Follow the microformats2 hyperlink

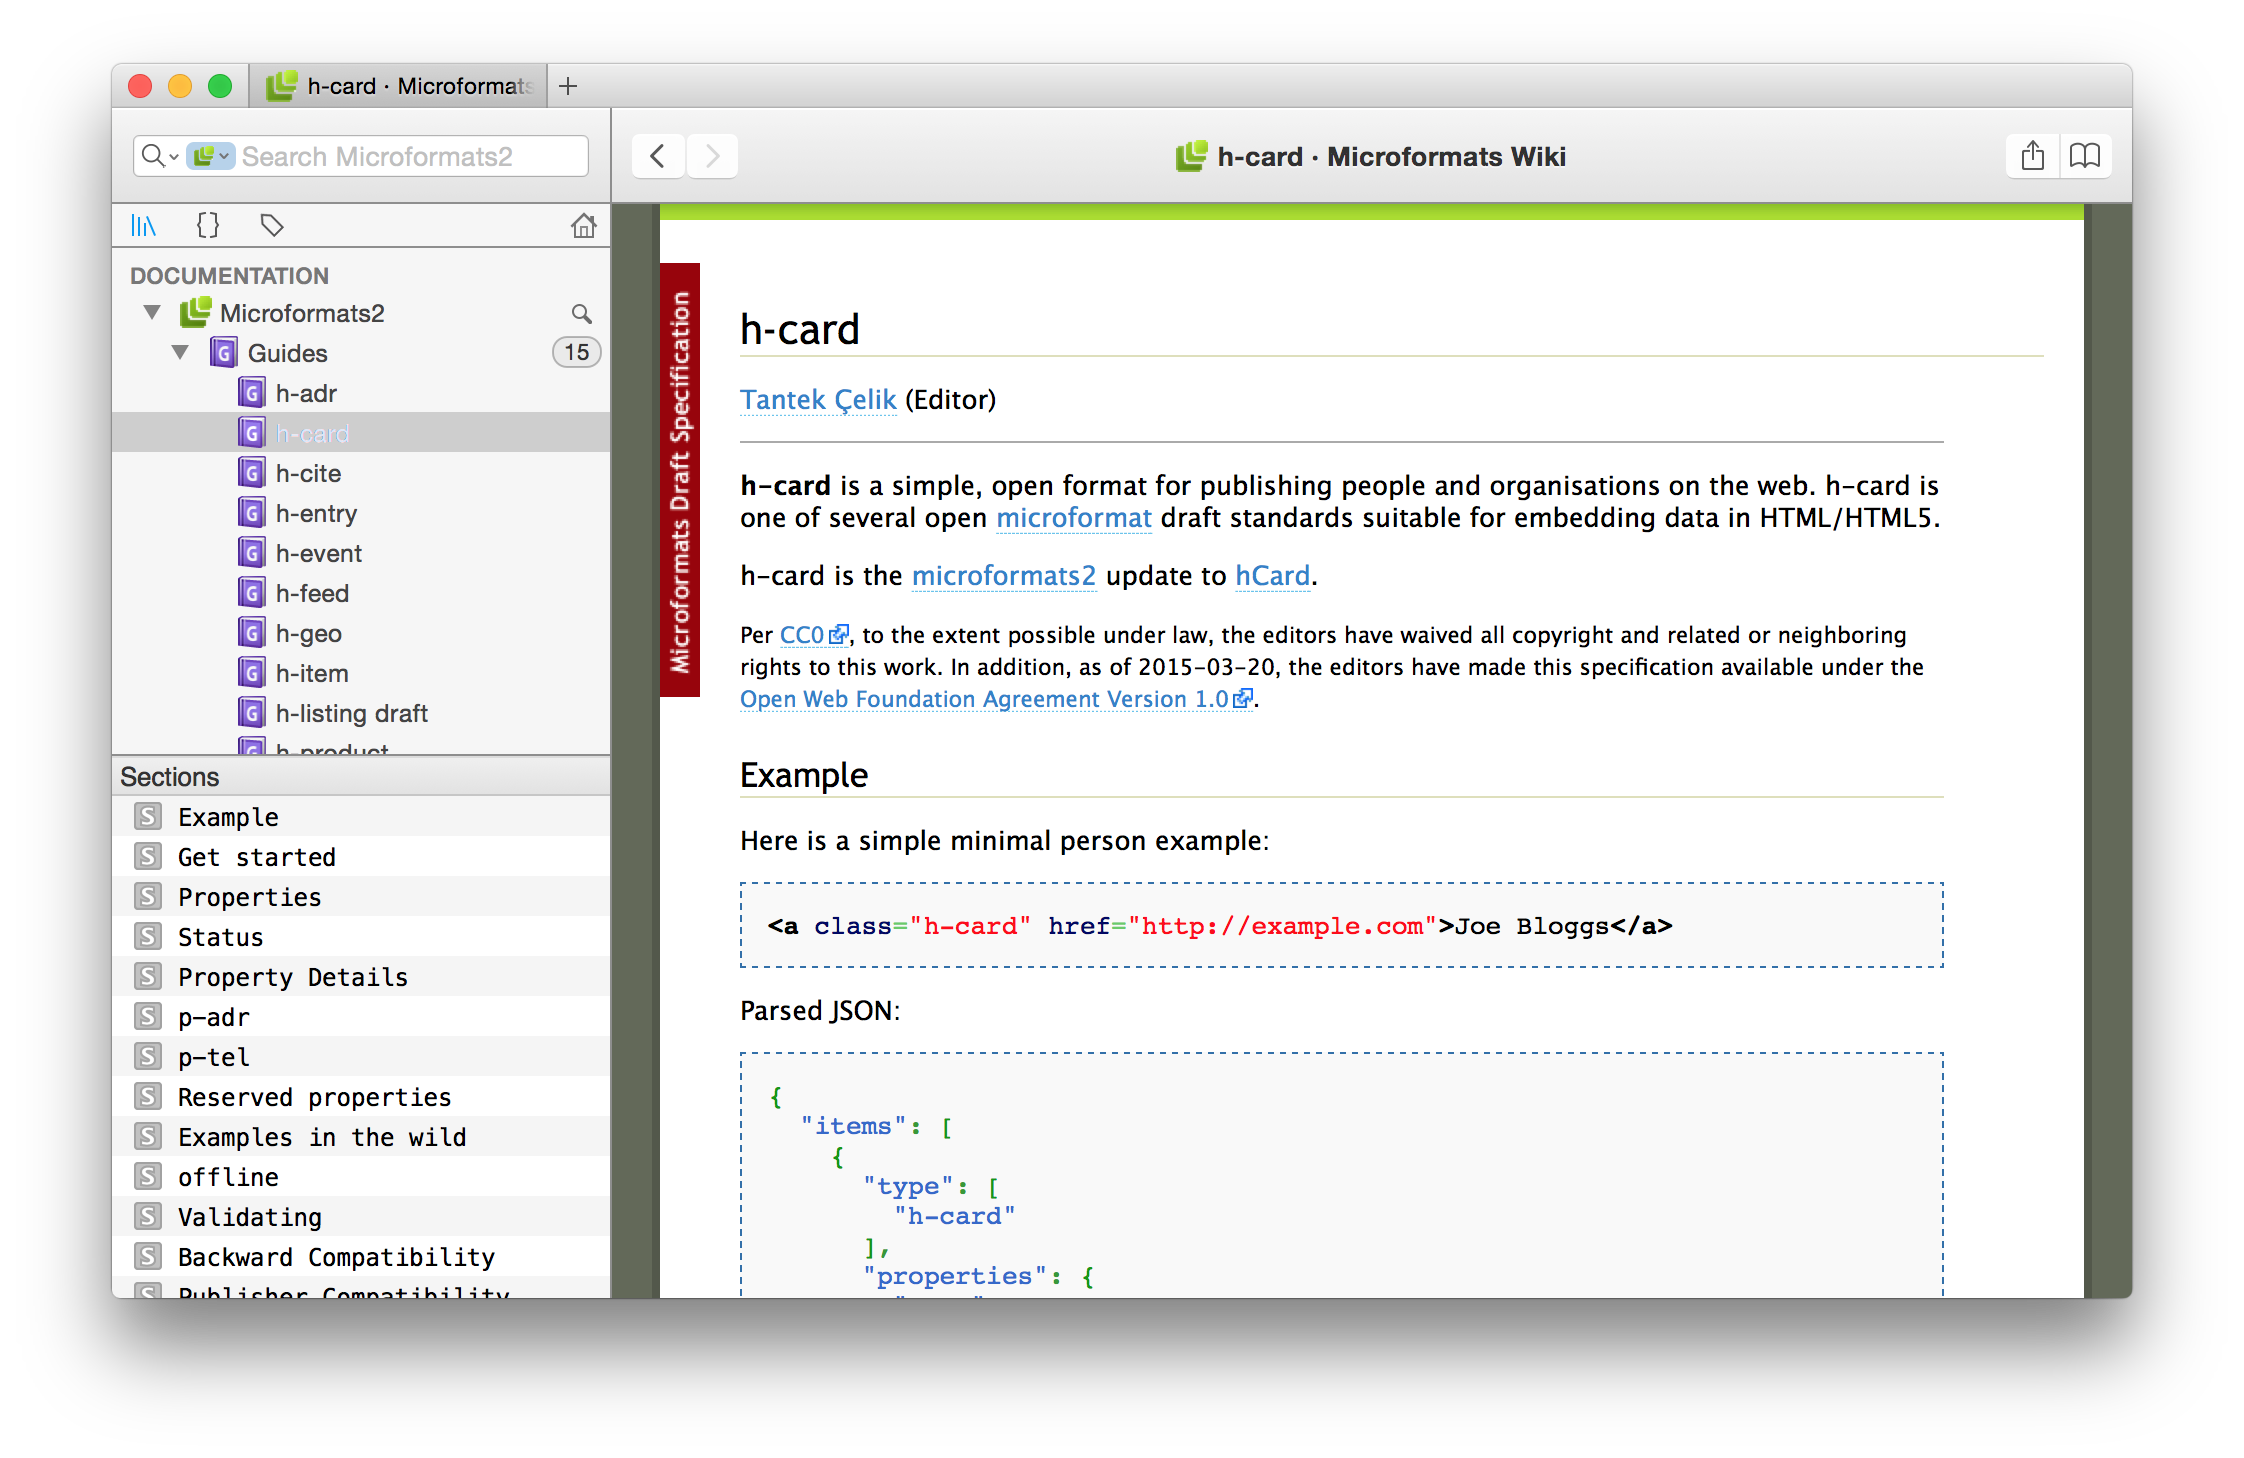pyautogui.click(x=1003, y=576)
